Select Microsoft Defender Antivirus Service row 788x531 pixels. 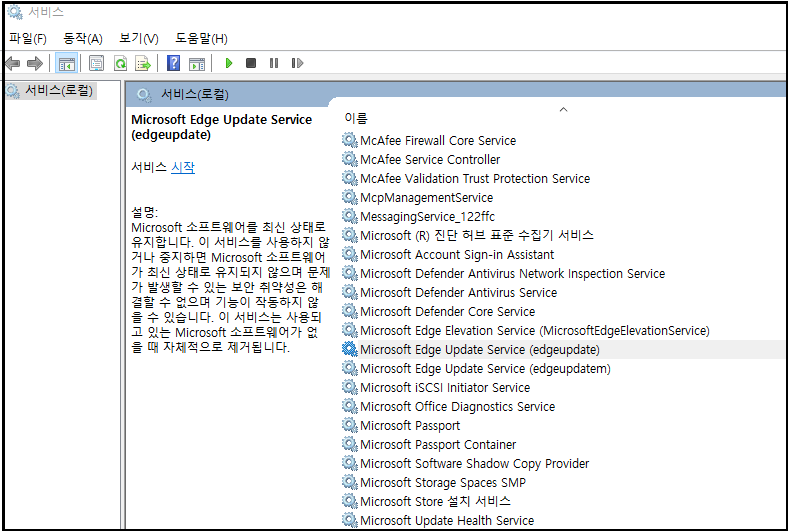(x=458, y=293)
